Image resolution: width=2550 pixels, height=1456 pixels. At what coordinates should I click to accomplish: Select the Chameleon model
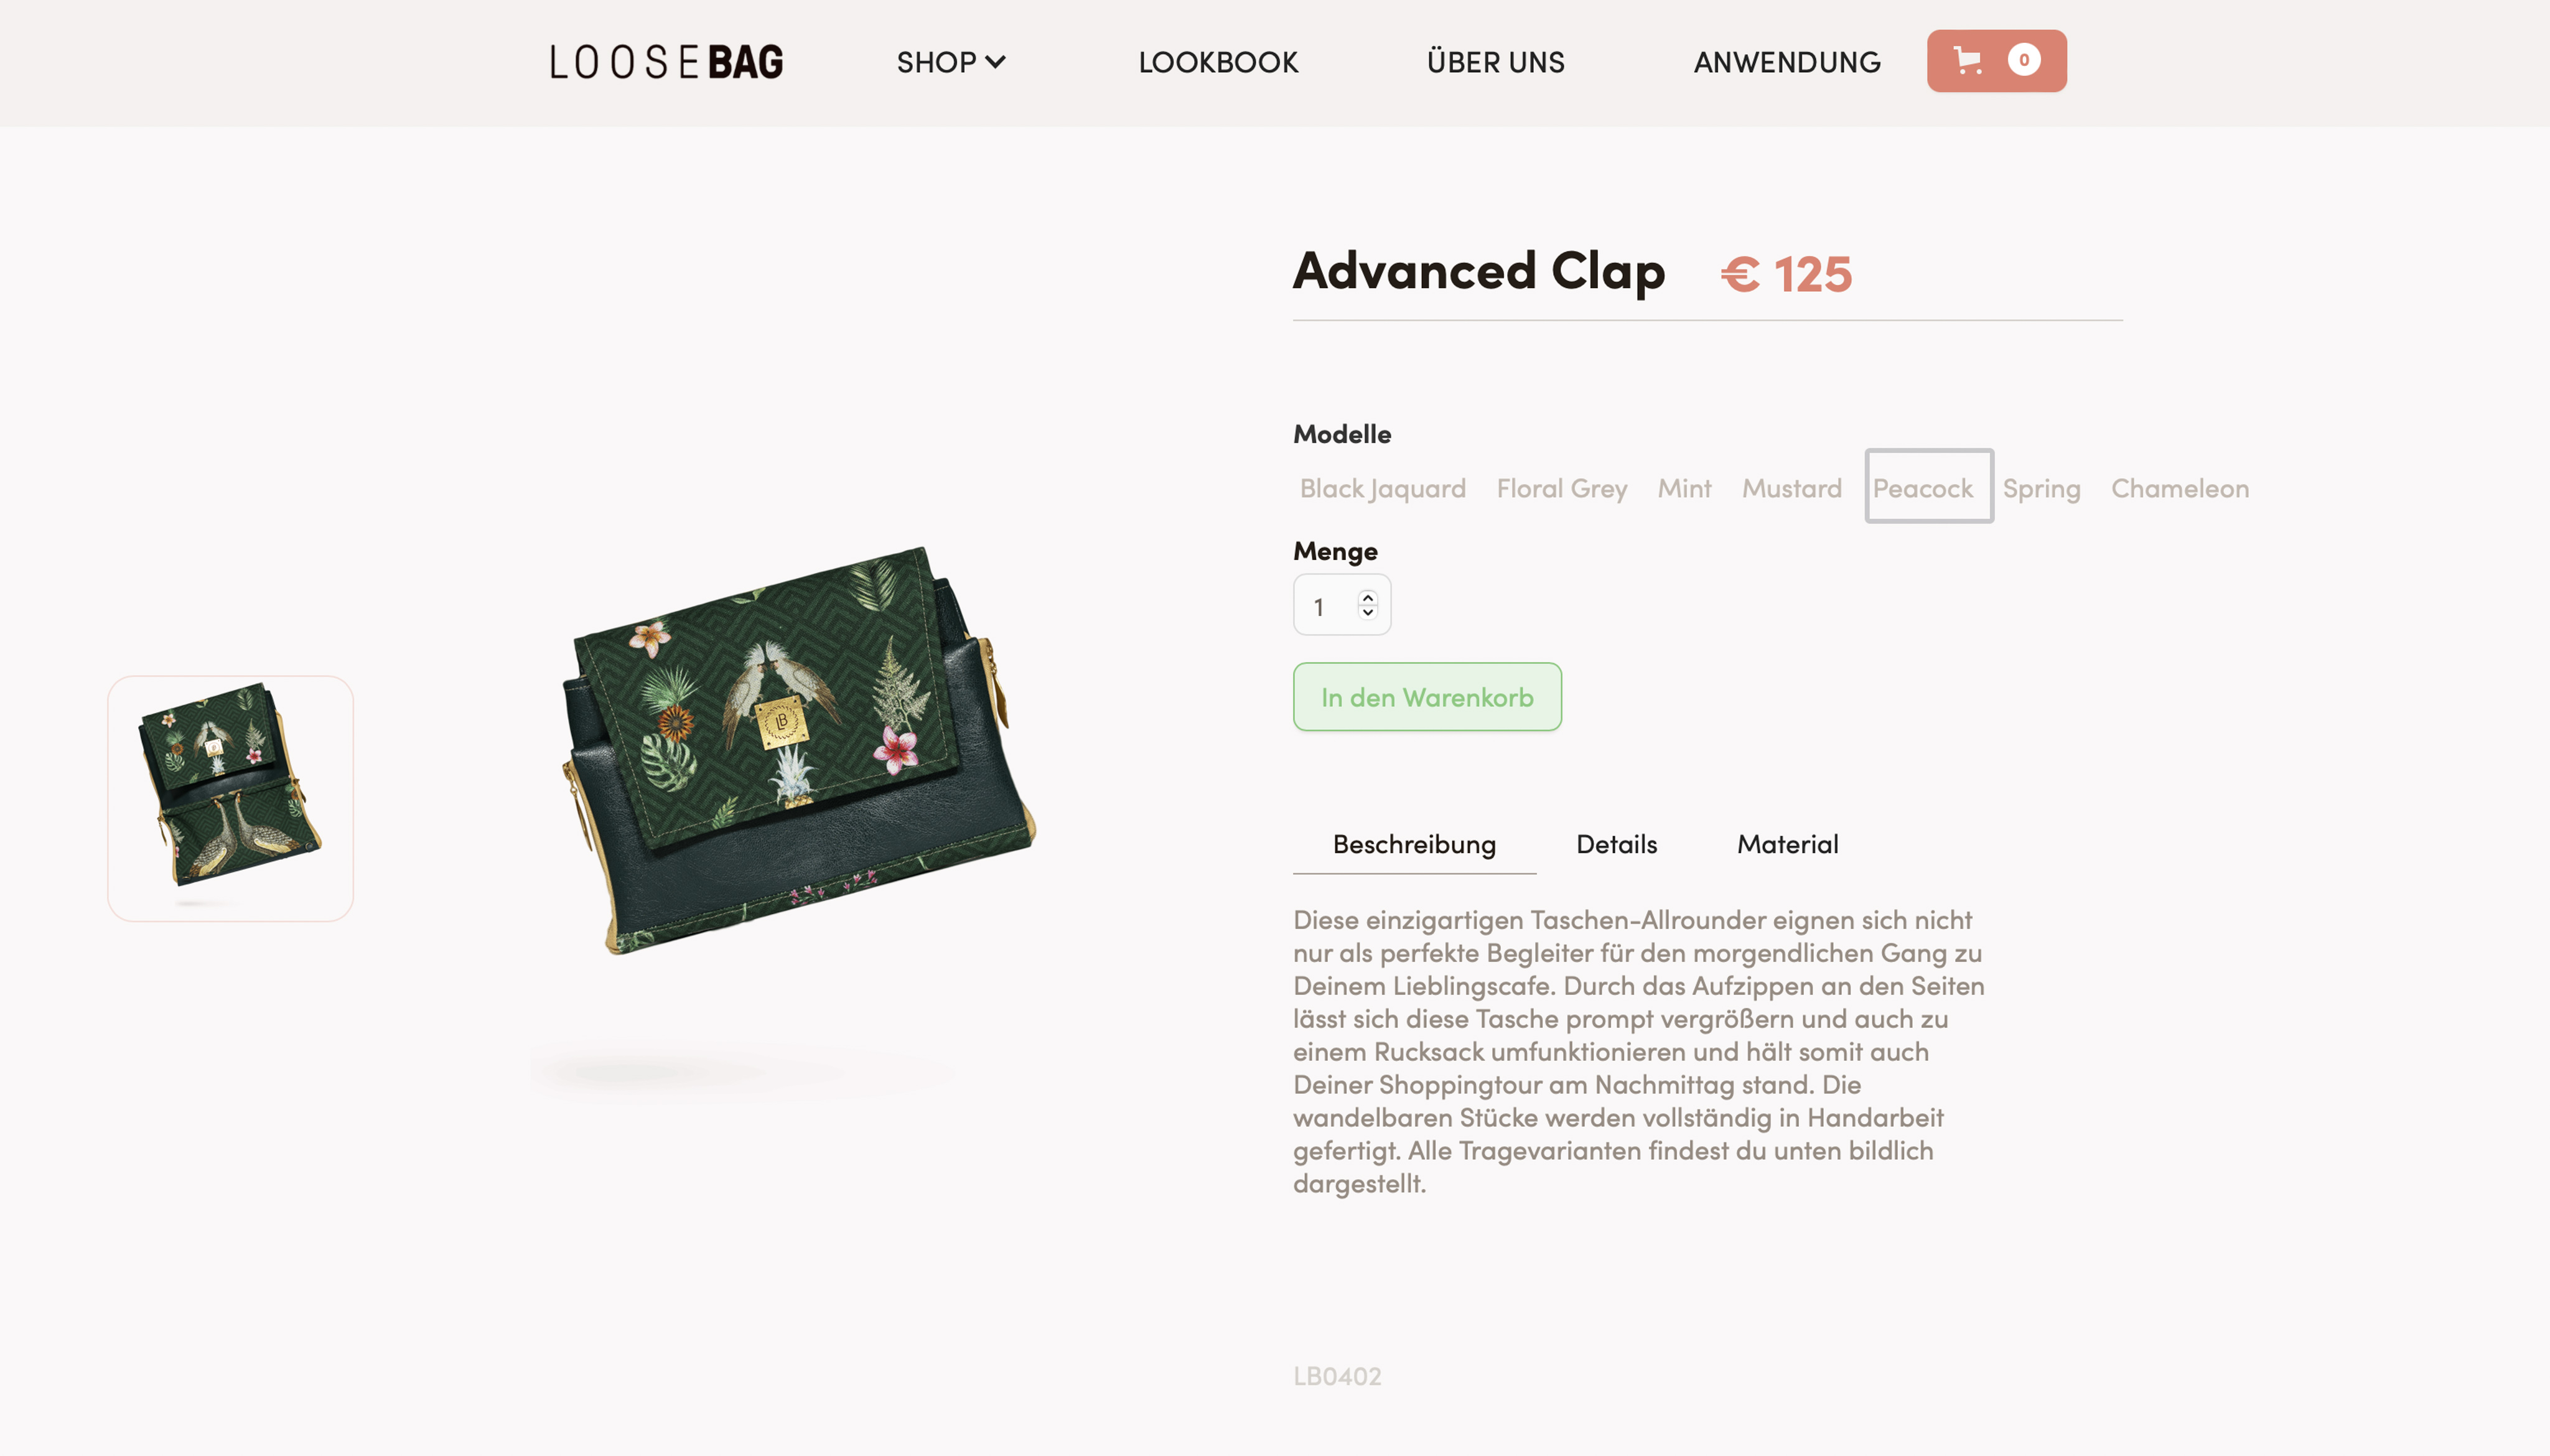(2179, 488)
